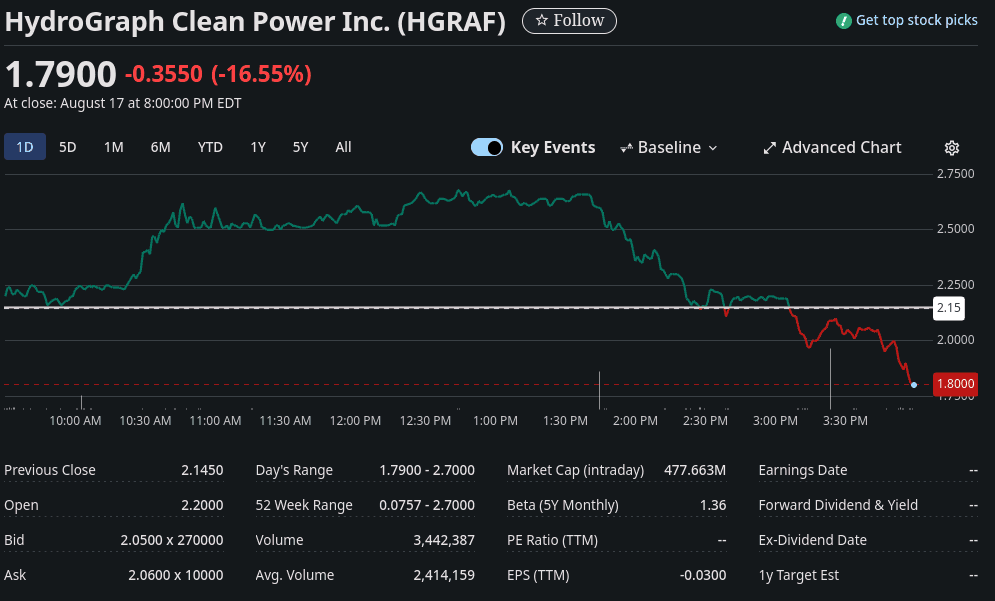Show the All time range
995x601 pixels.
click(x=343, y=148)
